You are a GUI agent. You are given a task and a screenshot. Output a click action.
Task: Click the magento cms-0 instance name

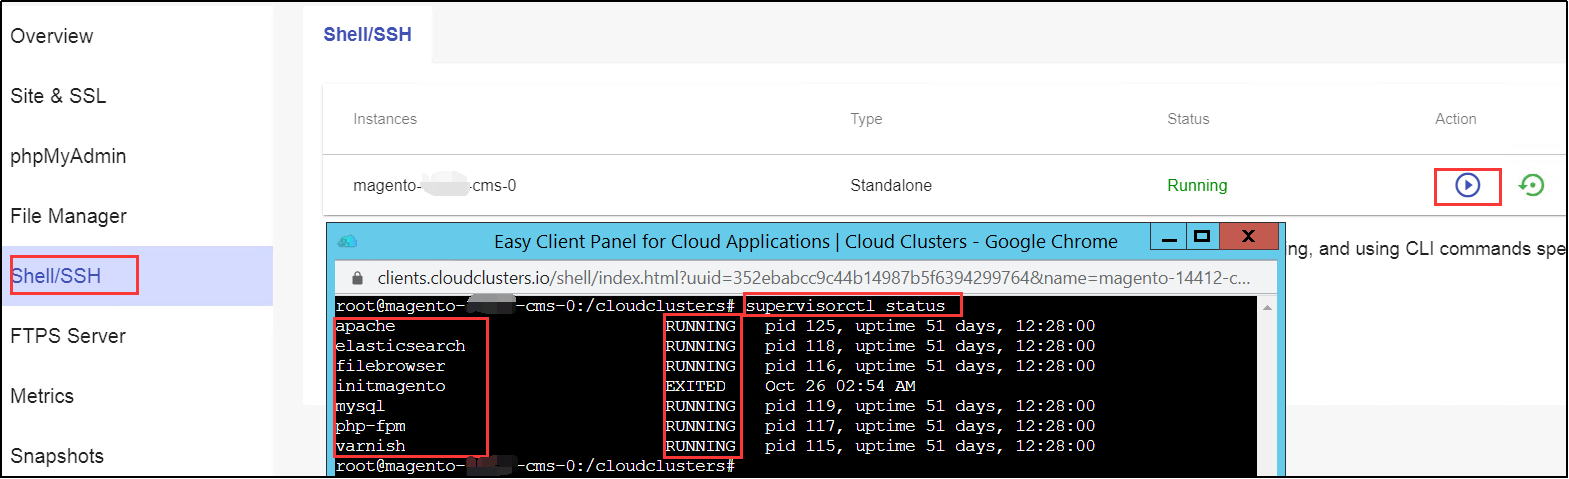(434, 185)
